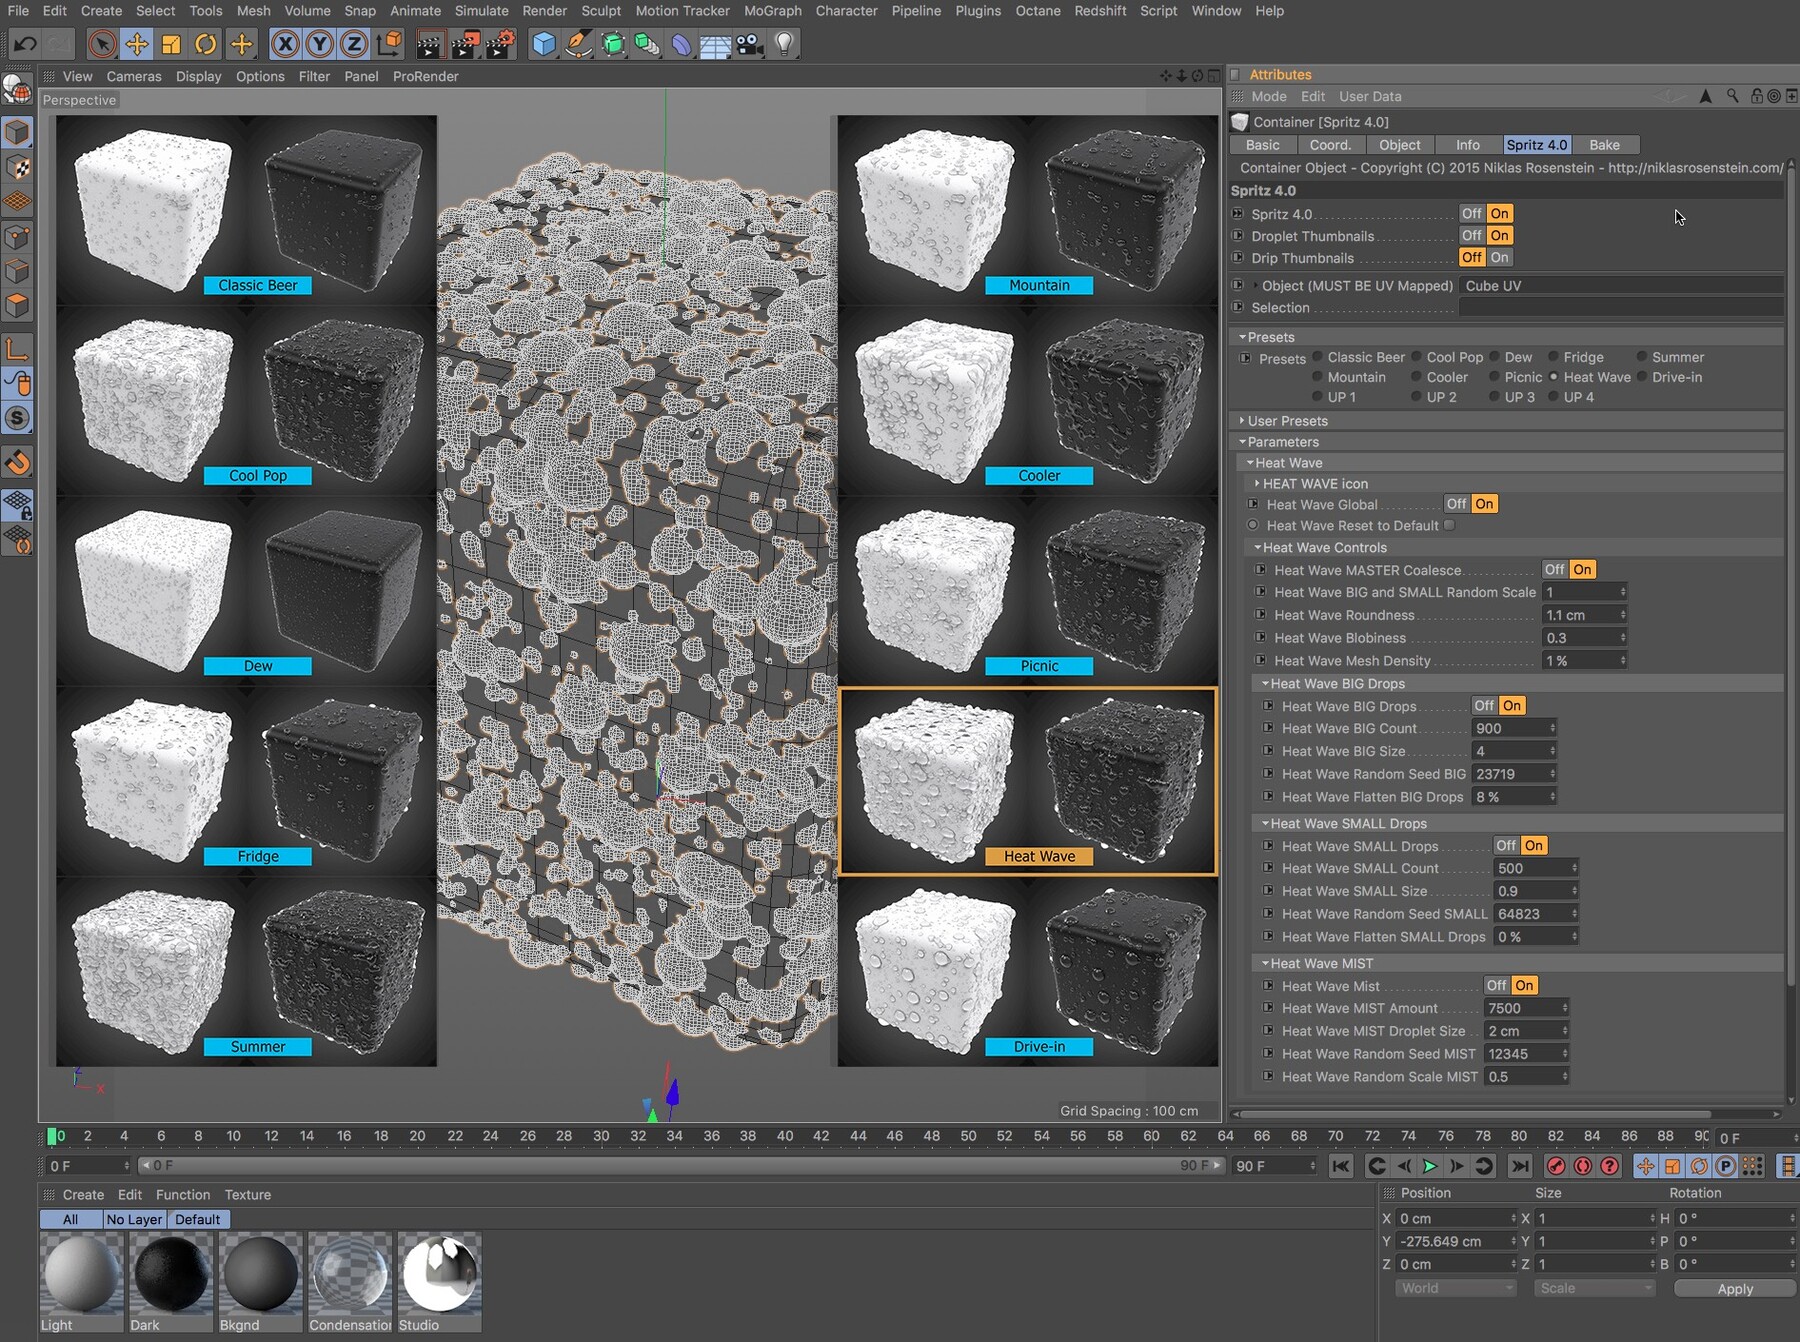Open the Camera object icon in the toolbar
Screen dimensions: 1800x1342
tap(749, 44)
